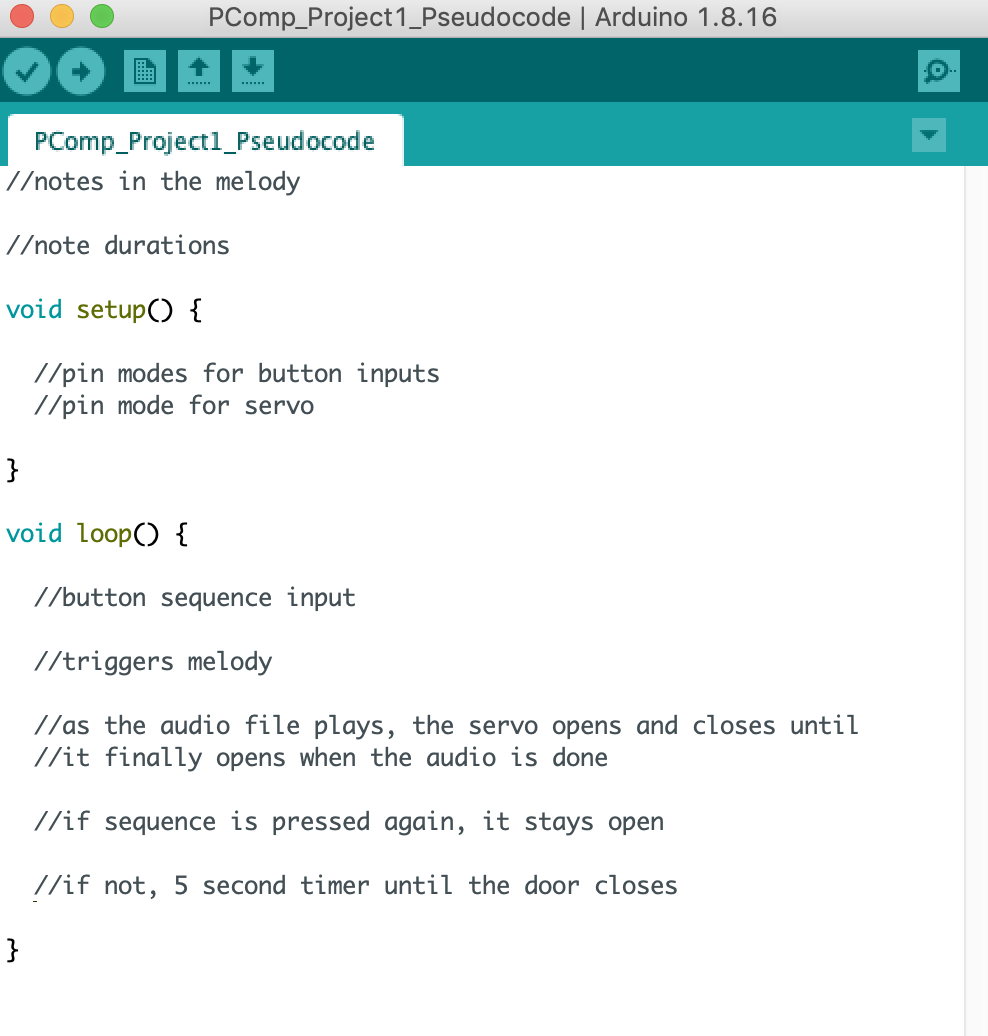Click the Verify checkmark button
The width and height of the screenshot is (988, 1036).
tap(27, 71)
